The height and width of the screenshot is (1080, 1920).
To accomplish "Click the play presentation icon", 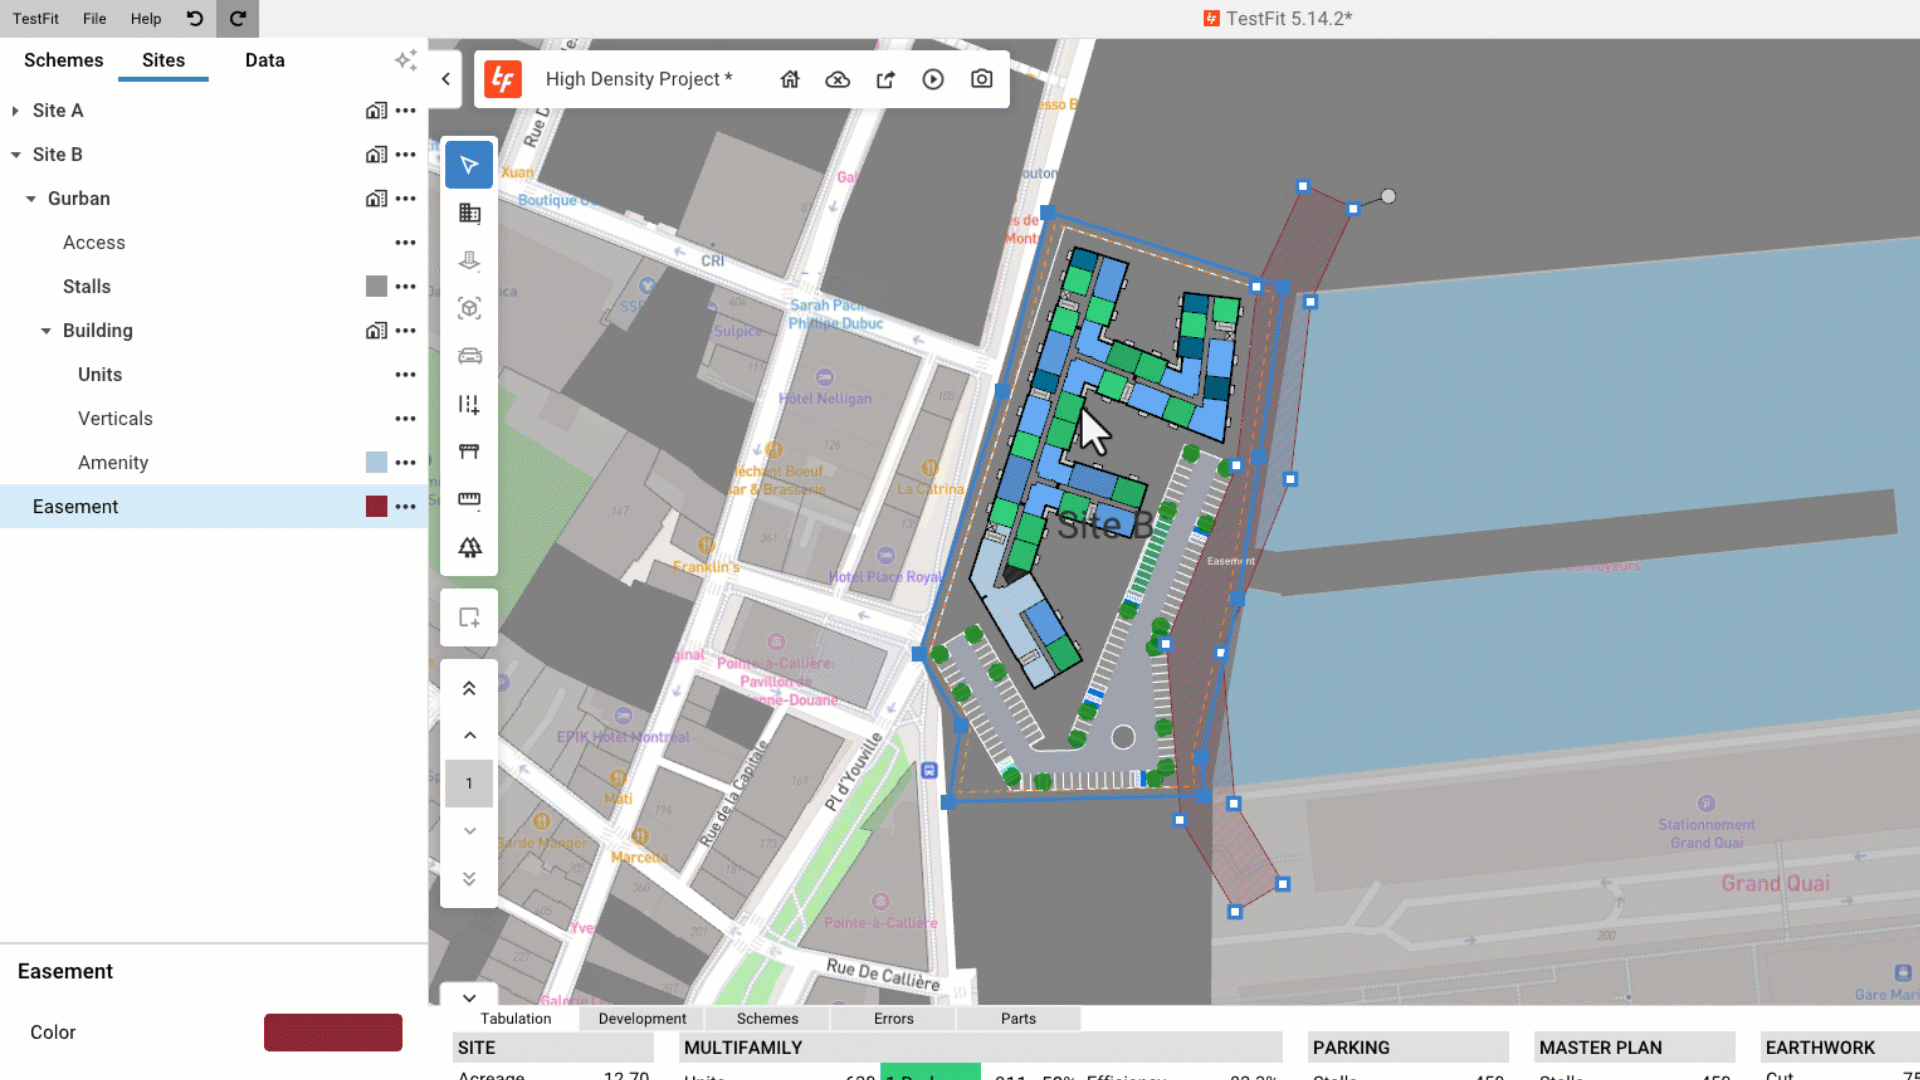I will click(933, 79).
